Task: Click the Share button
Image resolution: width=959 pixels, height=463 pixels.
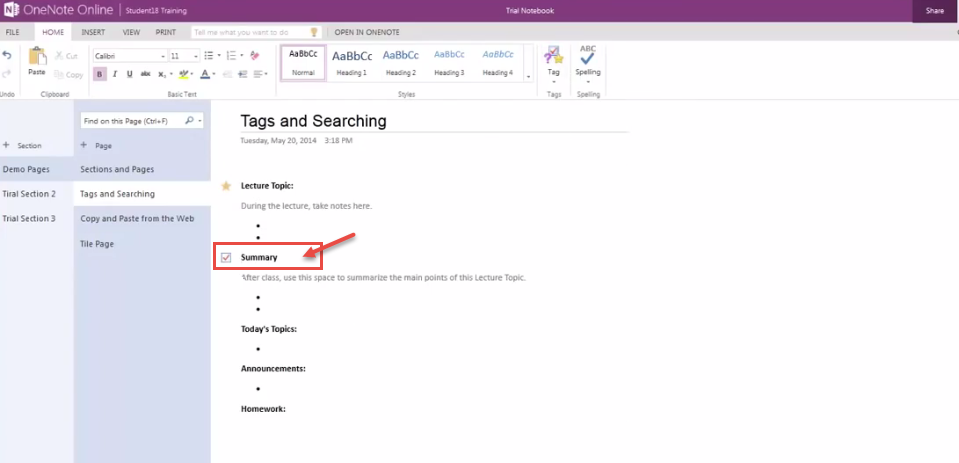Action: pos(935,11)
